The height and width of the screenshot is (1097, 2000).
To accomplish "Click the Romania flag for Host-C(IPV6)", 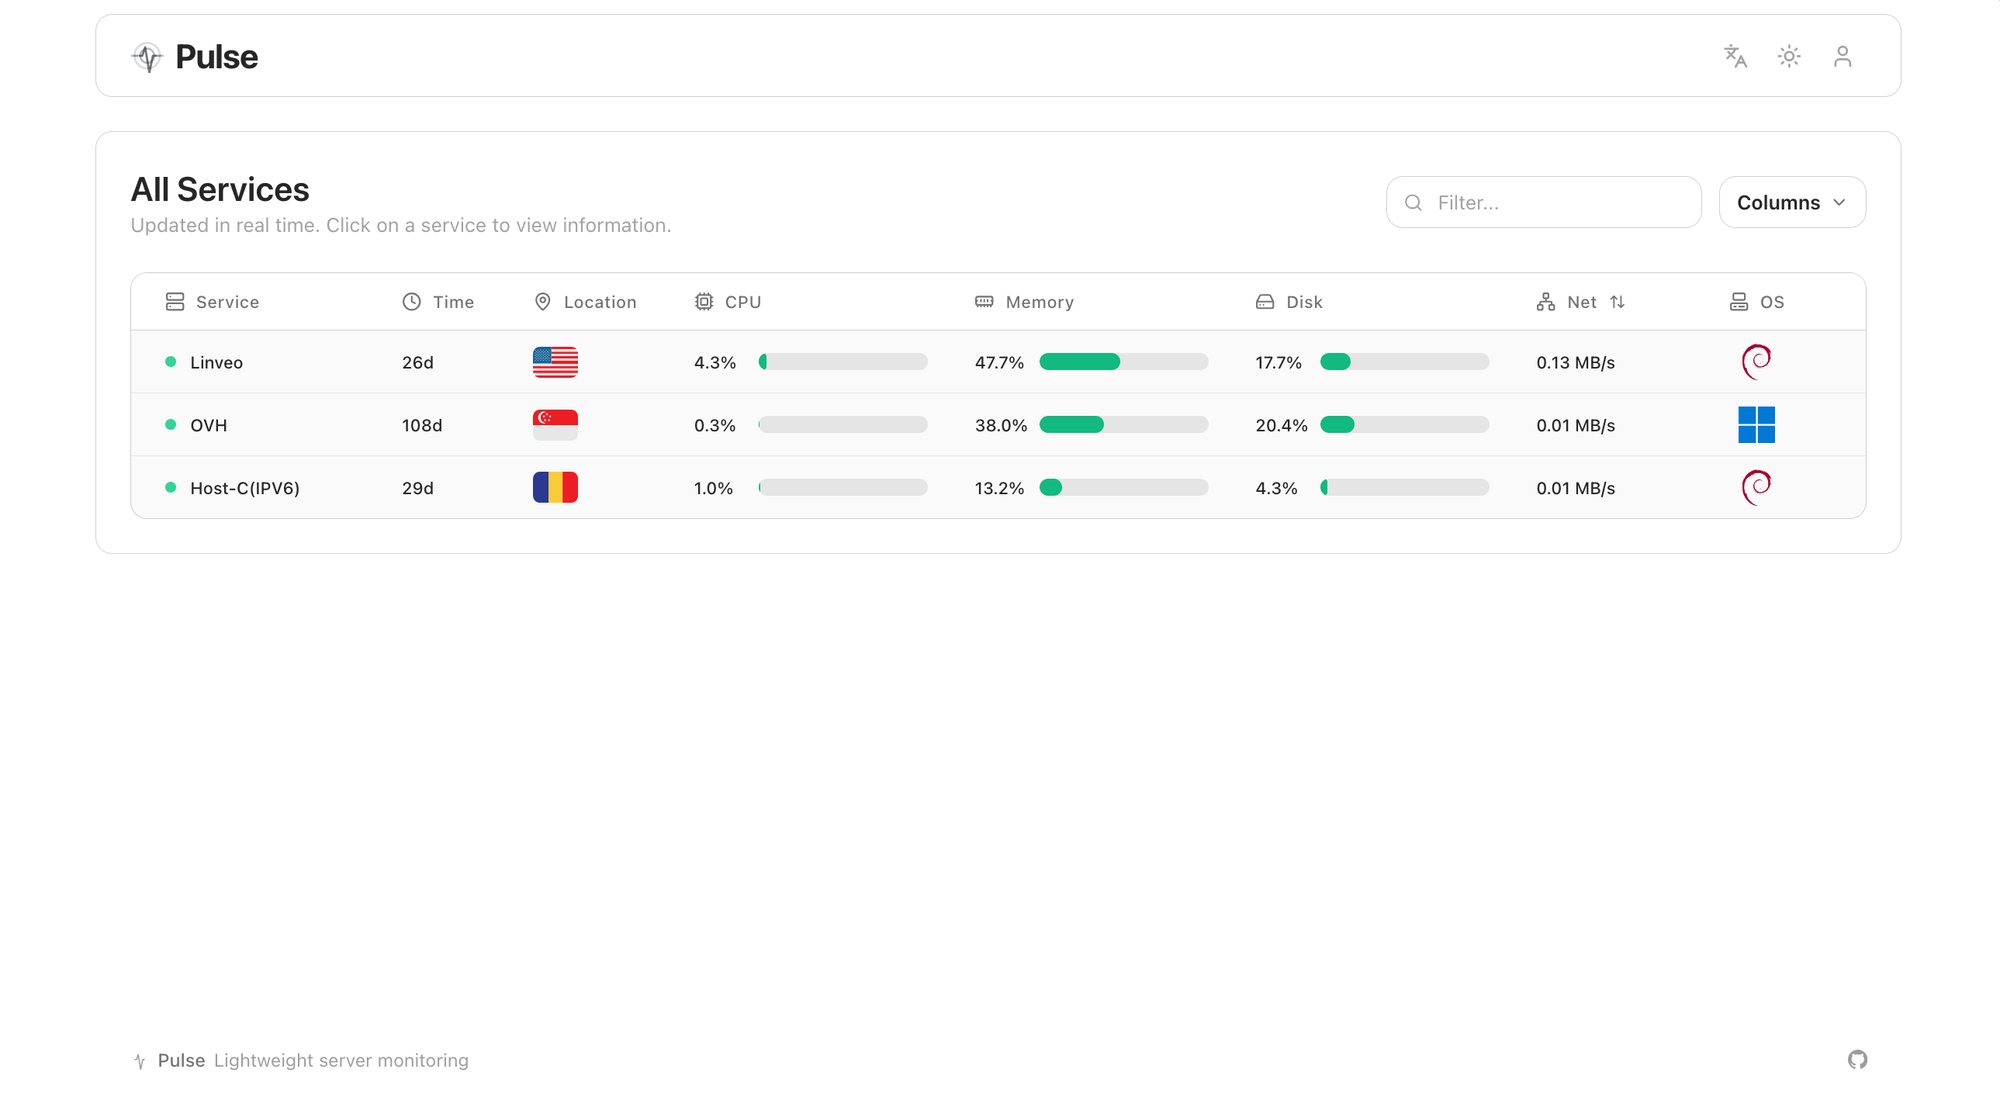I will [555, 488].
